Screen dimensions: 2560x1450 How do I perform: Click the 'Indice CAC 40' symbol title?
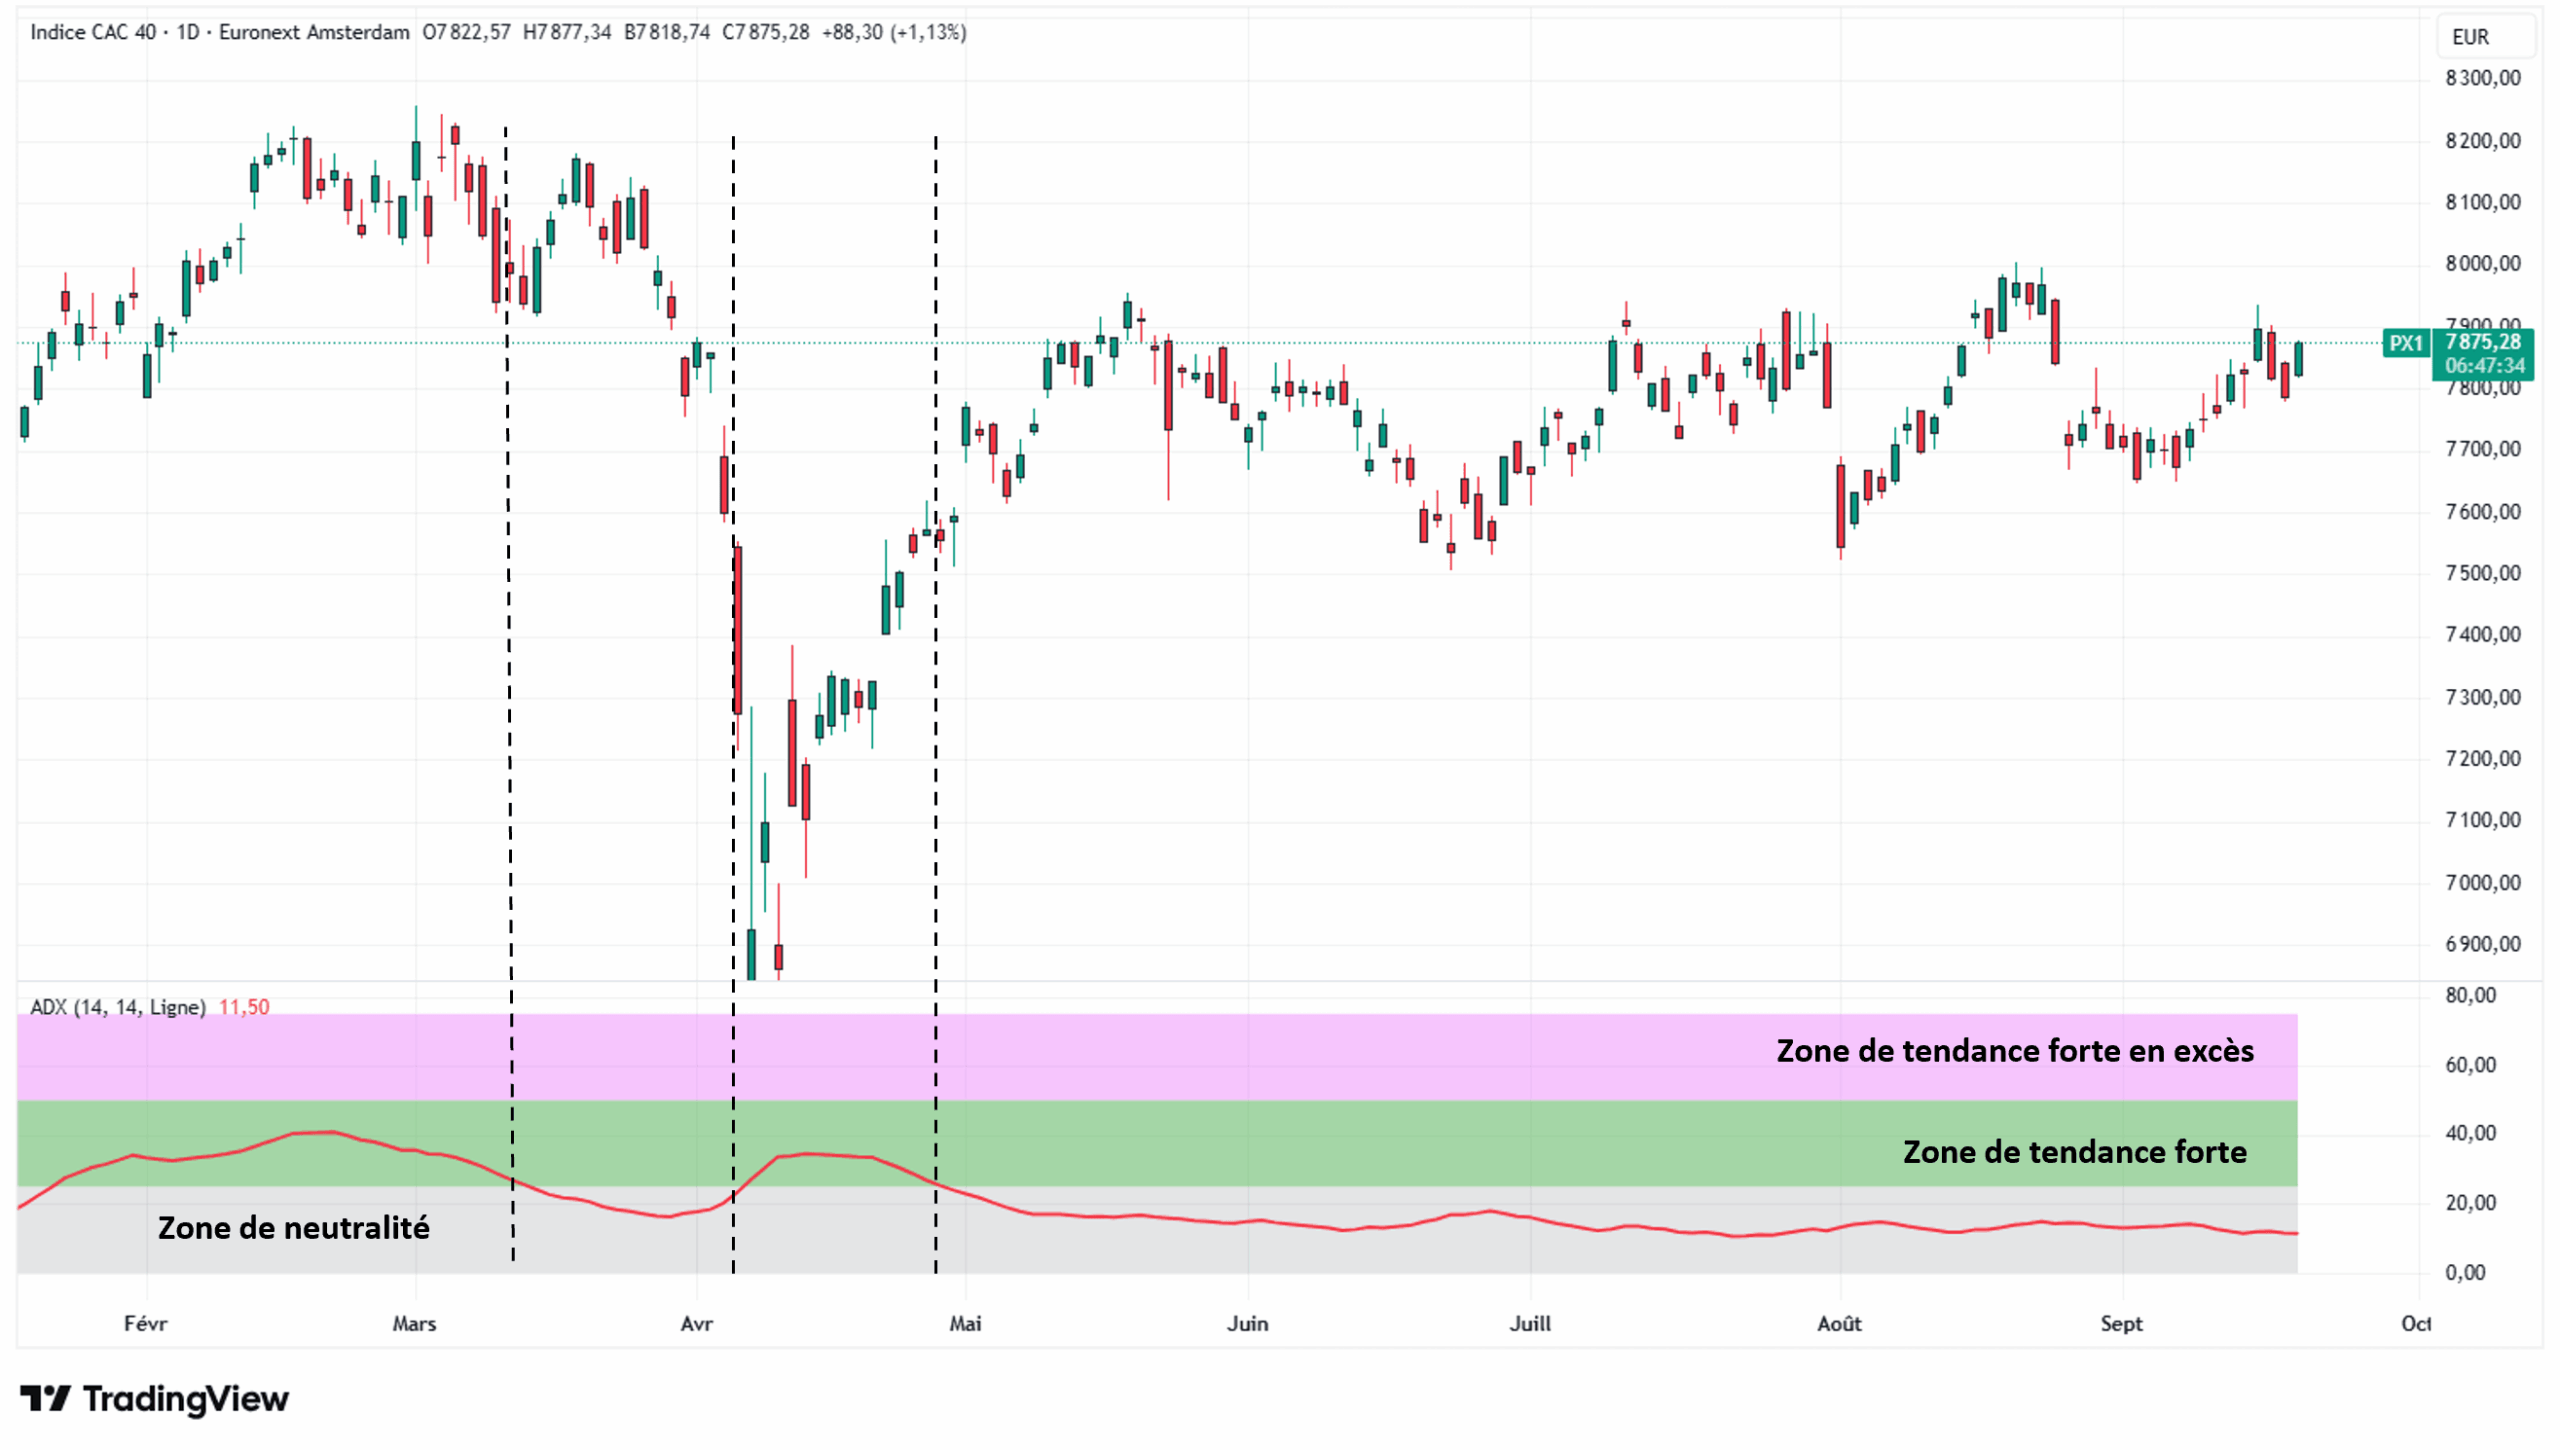pos(93,32)
